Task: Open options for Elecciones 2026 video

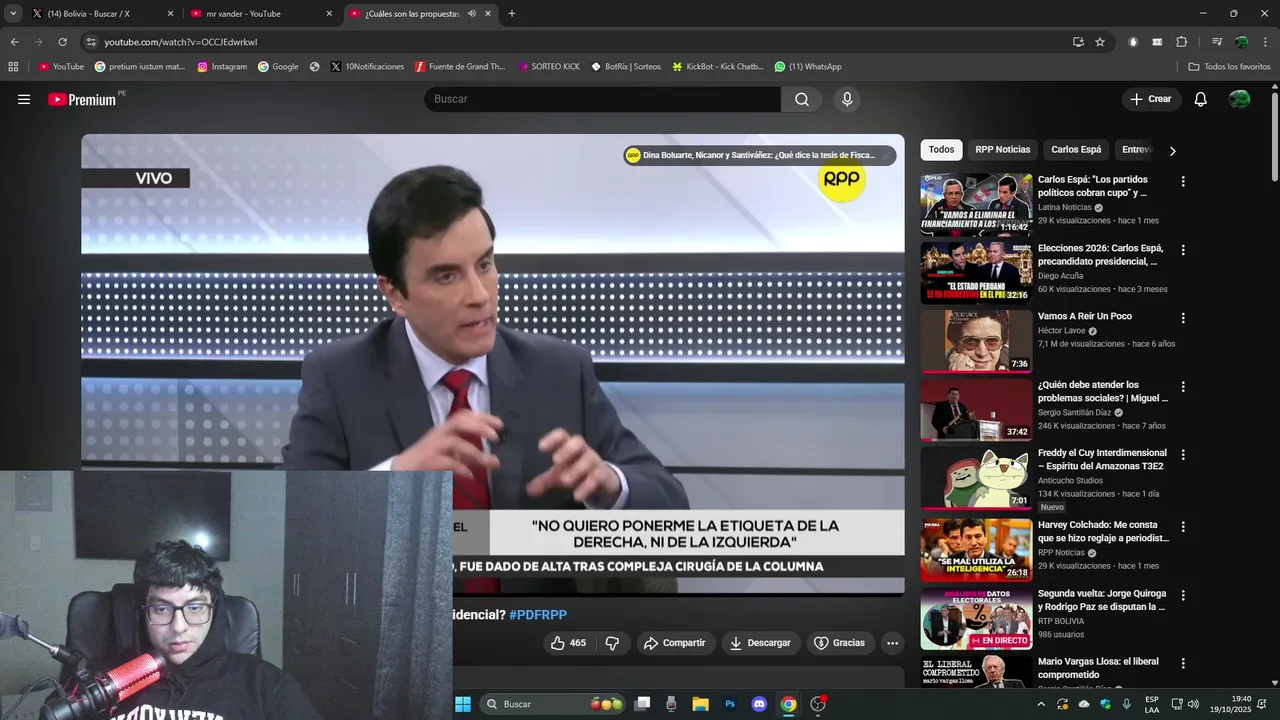Action: click(x=1183, y=250)
